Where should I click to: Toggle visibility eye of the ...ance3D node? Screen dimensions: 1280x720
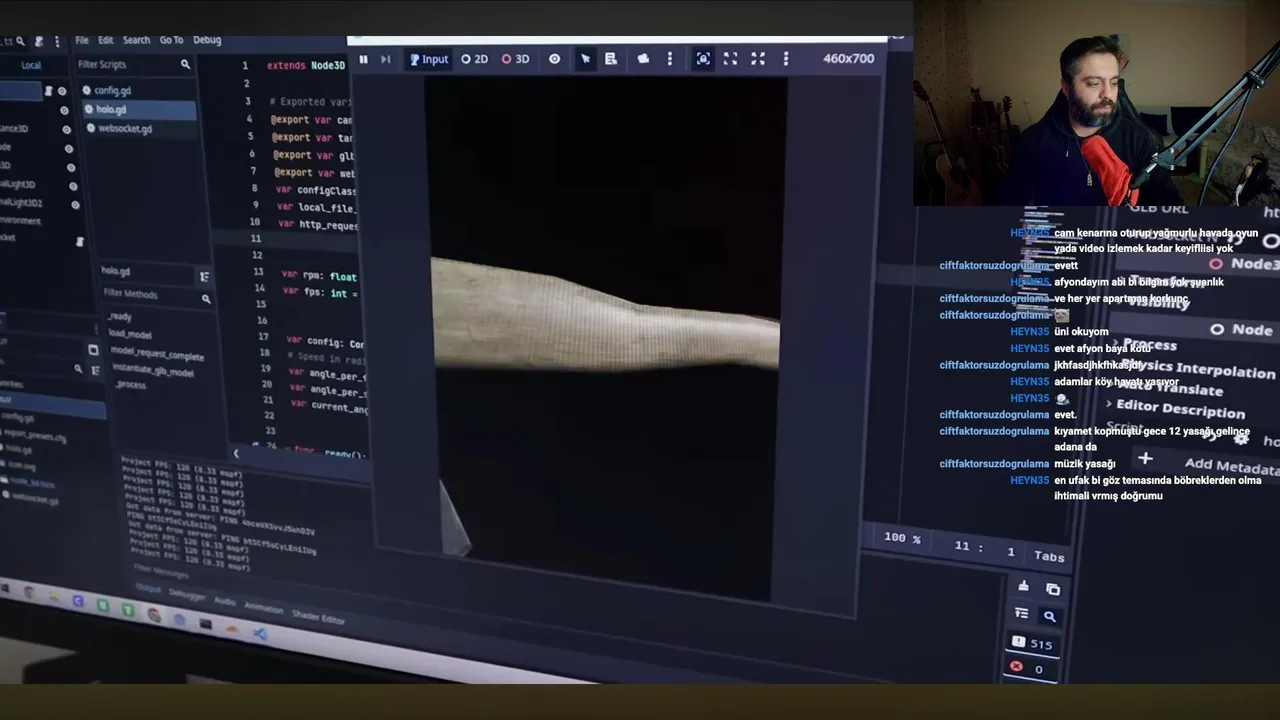pyautogui.click(x=66, y=129)
